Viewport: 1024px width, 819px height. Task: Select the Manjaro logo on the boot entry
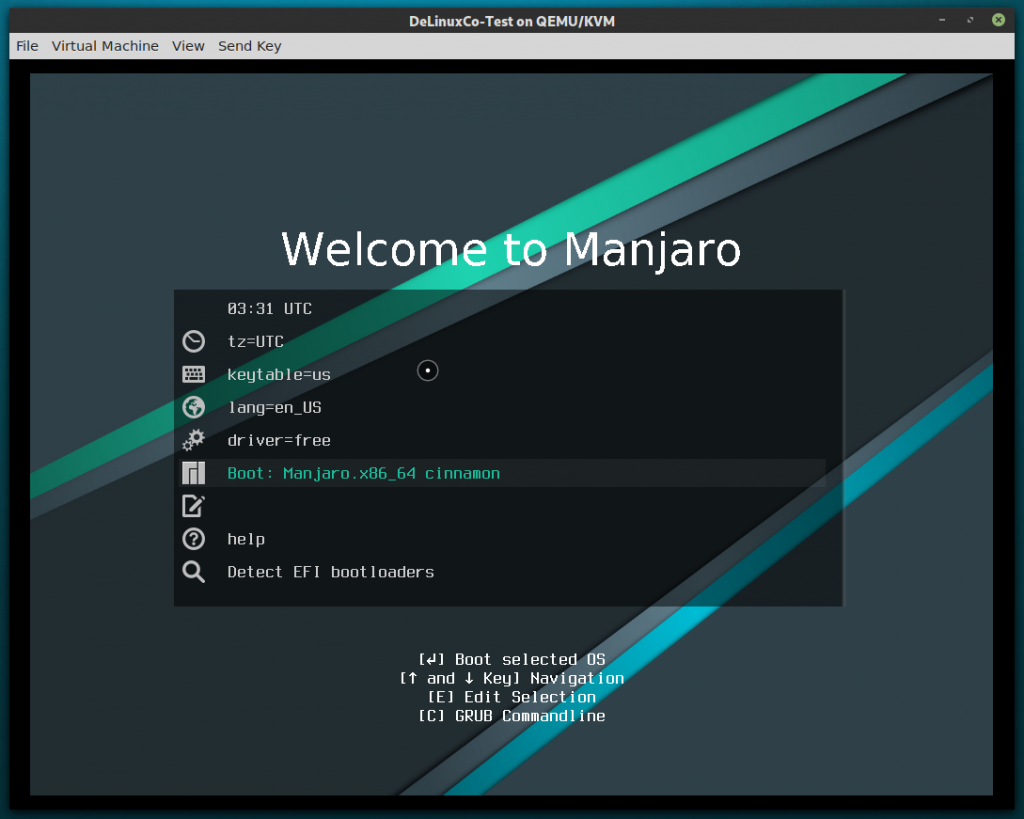pos(192,473)
